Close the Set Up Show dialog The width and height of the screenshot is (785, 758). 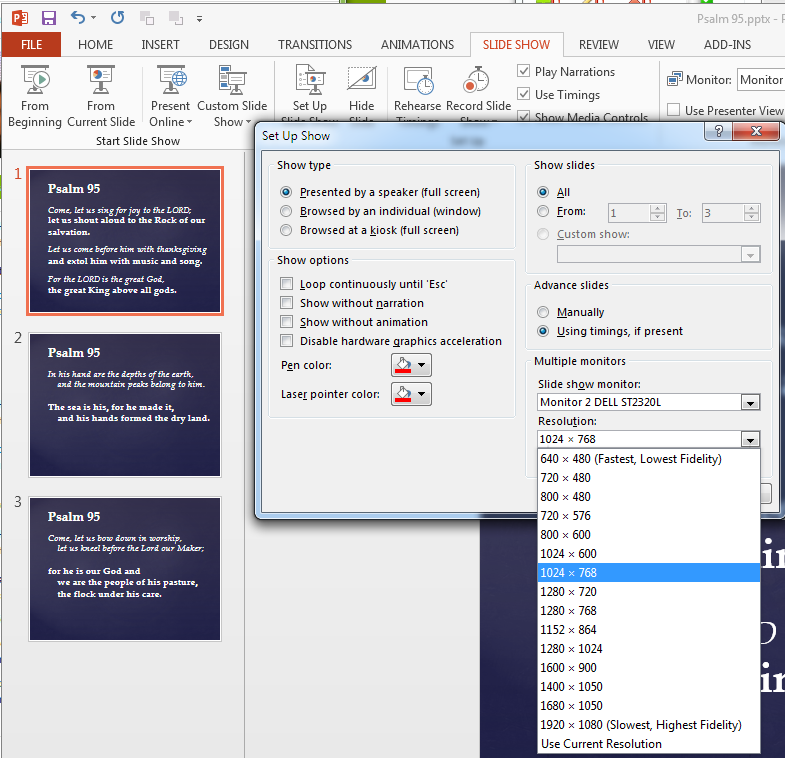click(x=756, y=131)
